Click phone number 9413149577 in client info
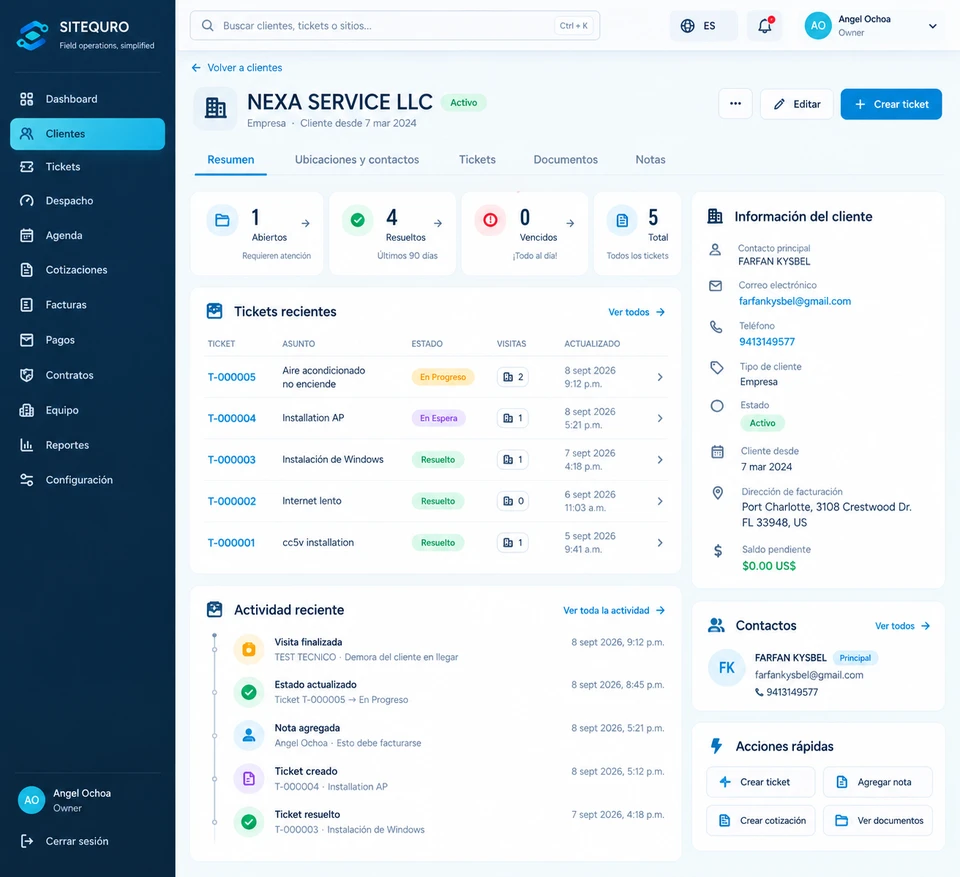960x877 pixels. [767, 342]
